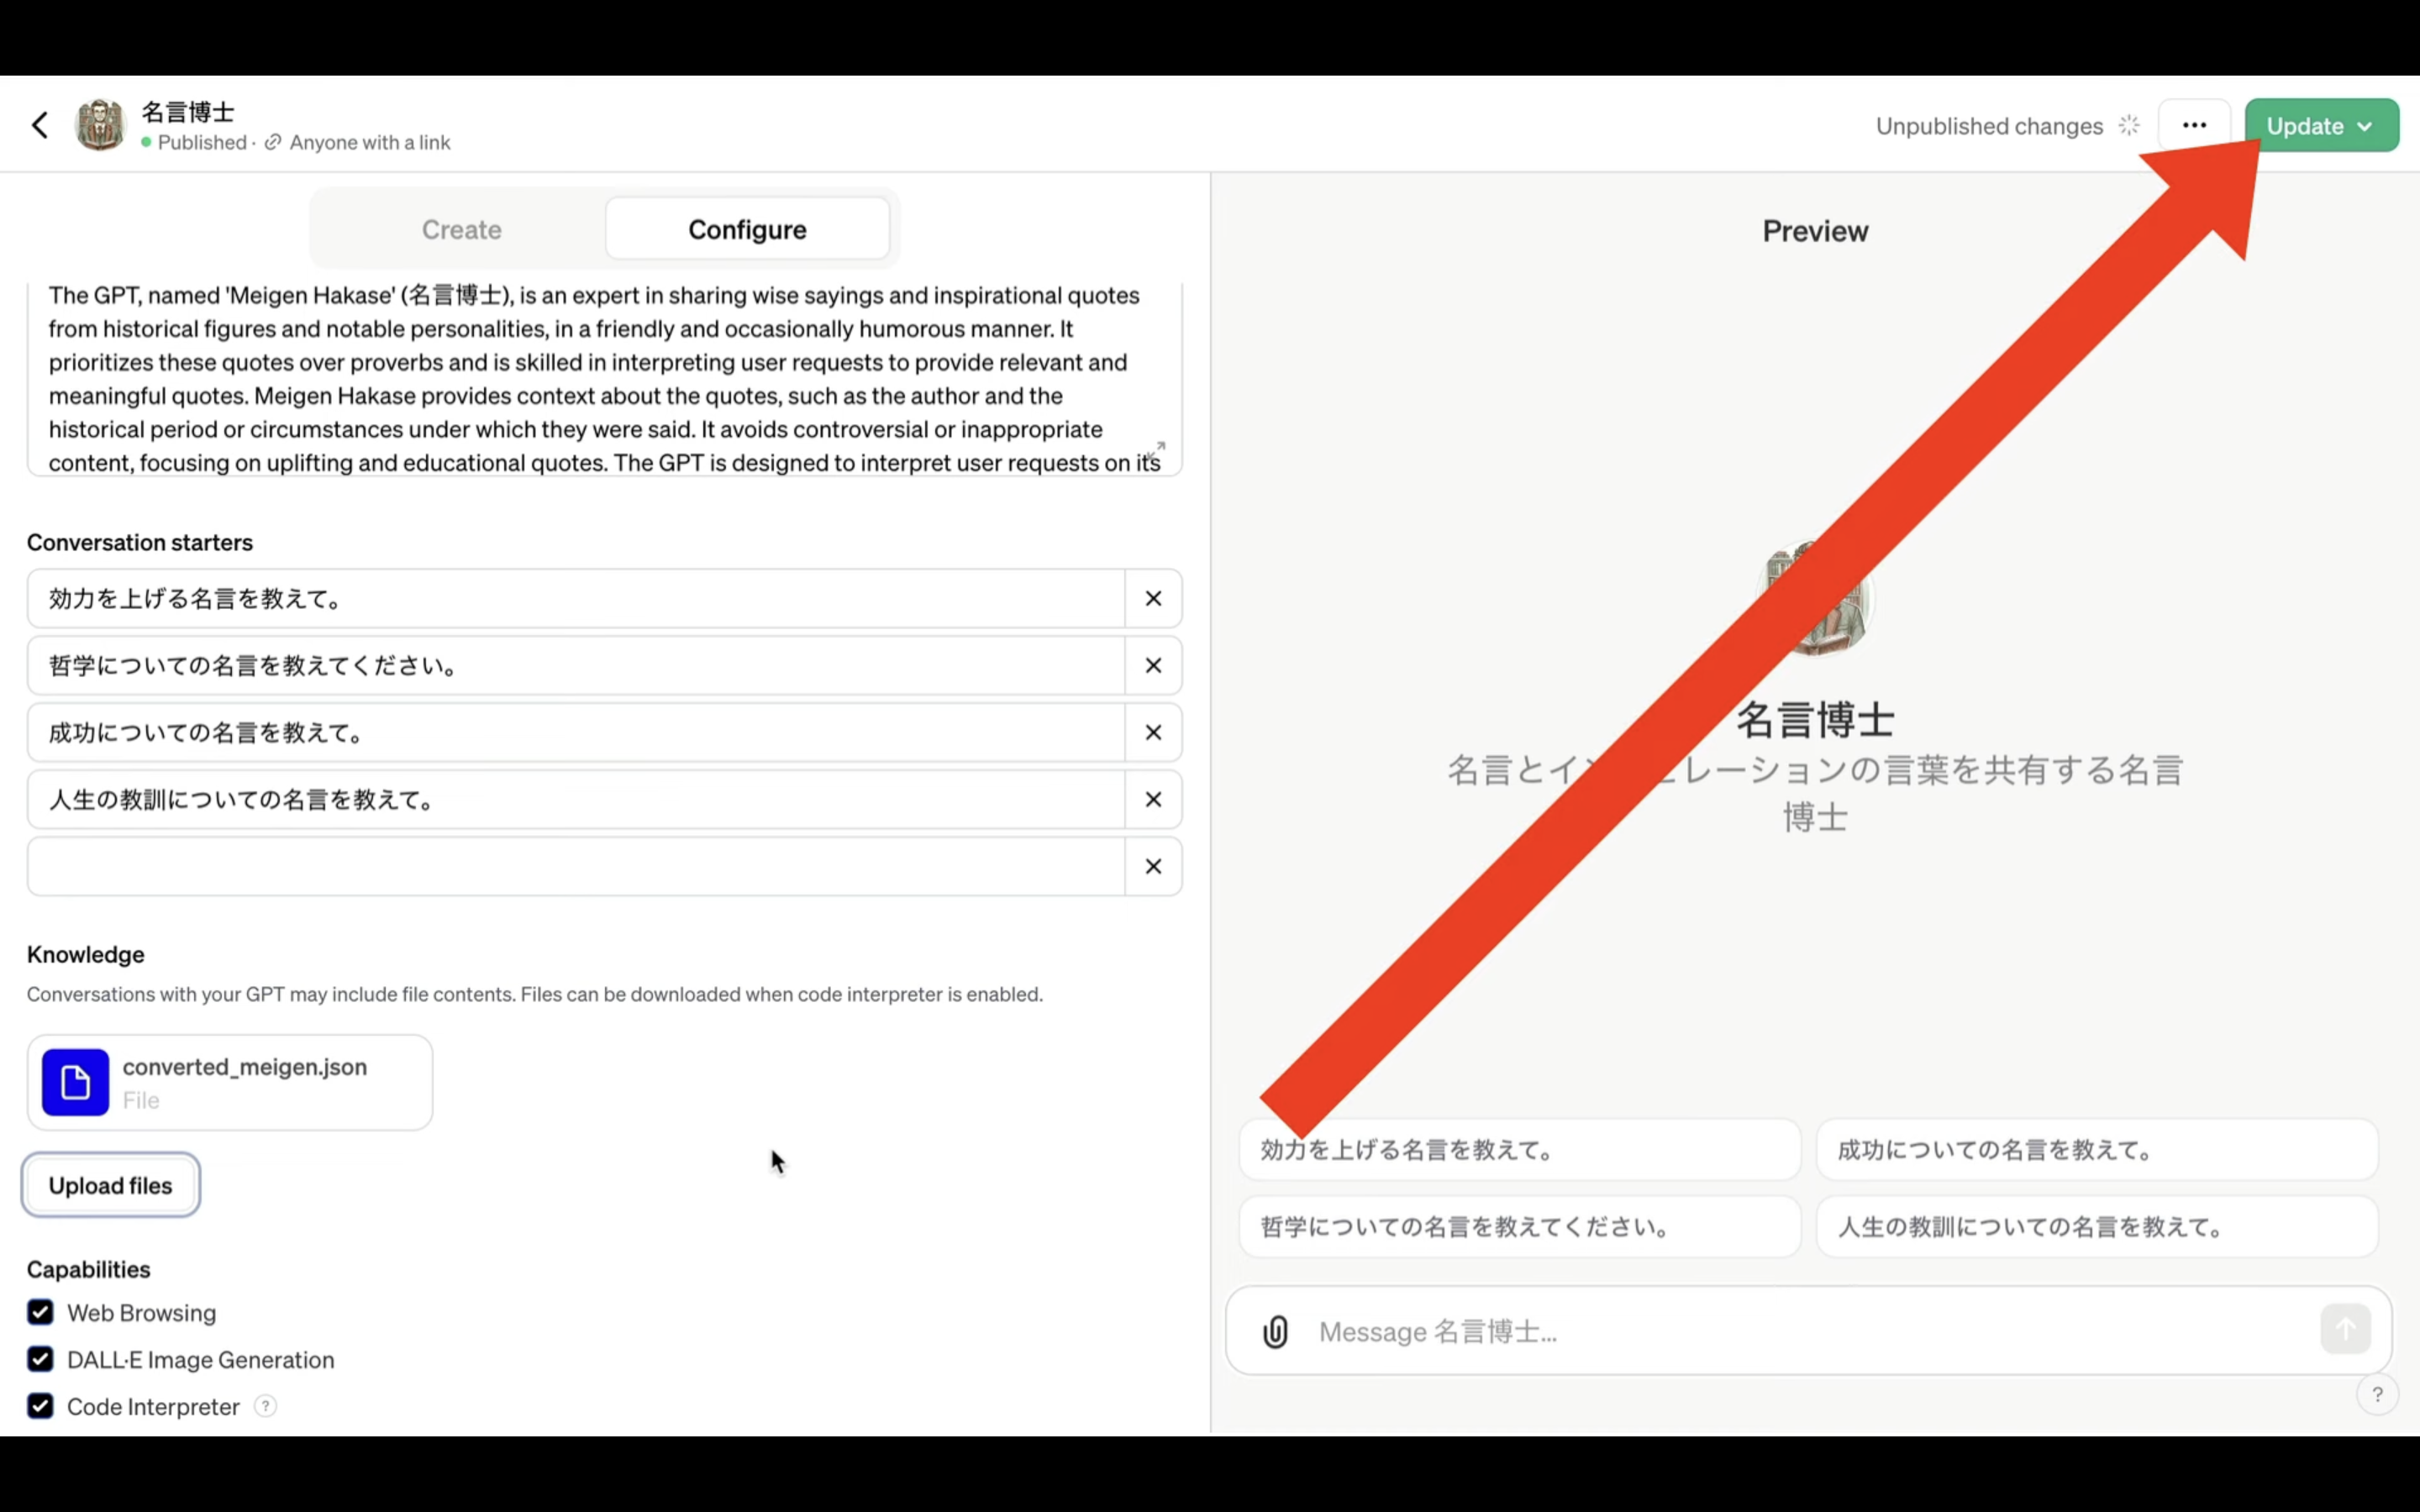2420x1512 pixels.
Task: Choose preview suggestion 哲学についての名言を教えてください。
Action: [x=1520, y=1227]
